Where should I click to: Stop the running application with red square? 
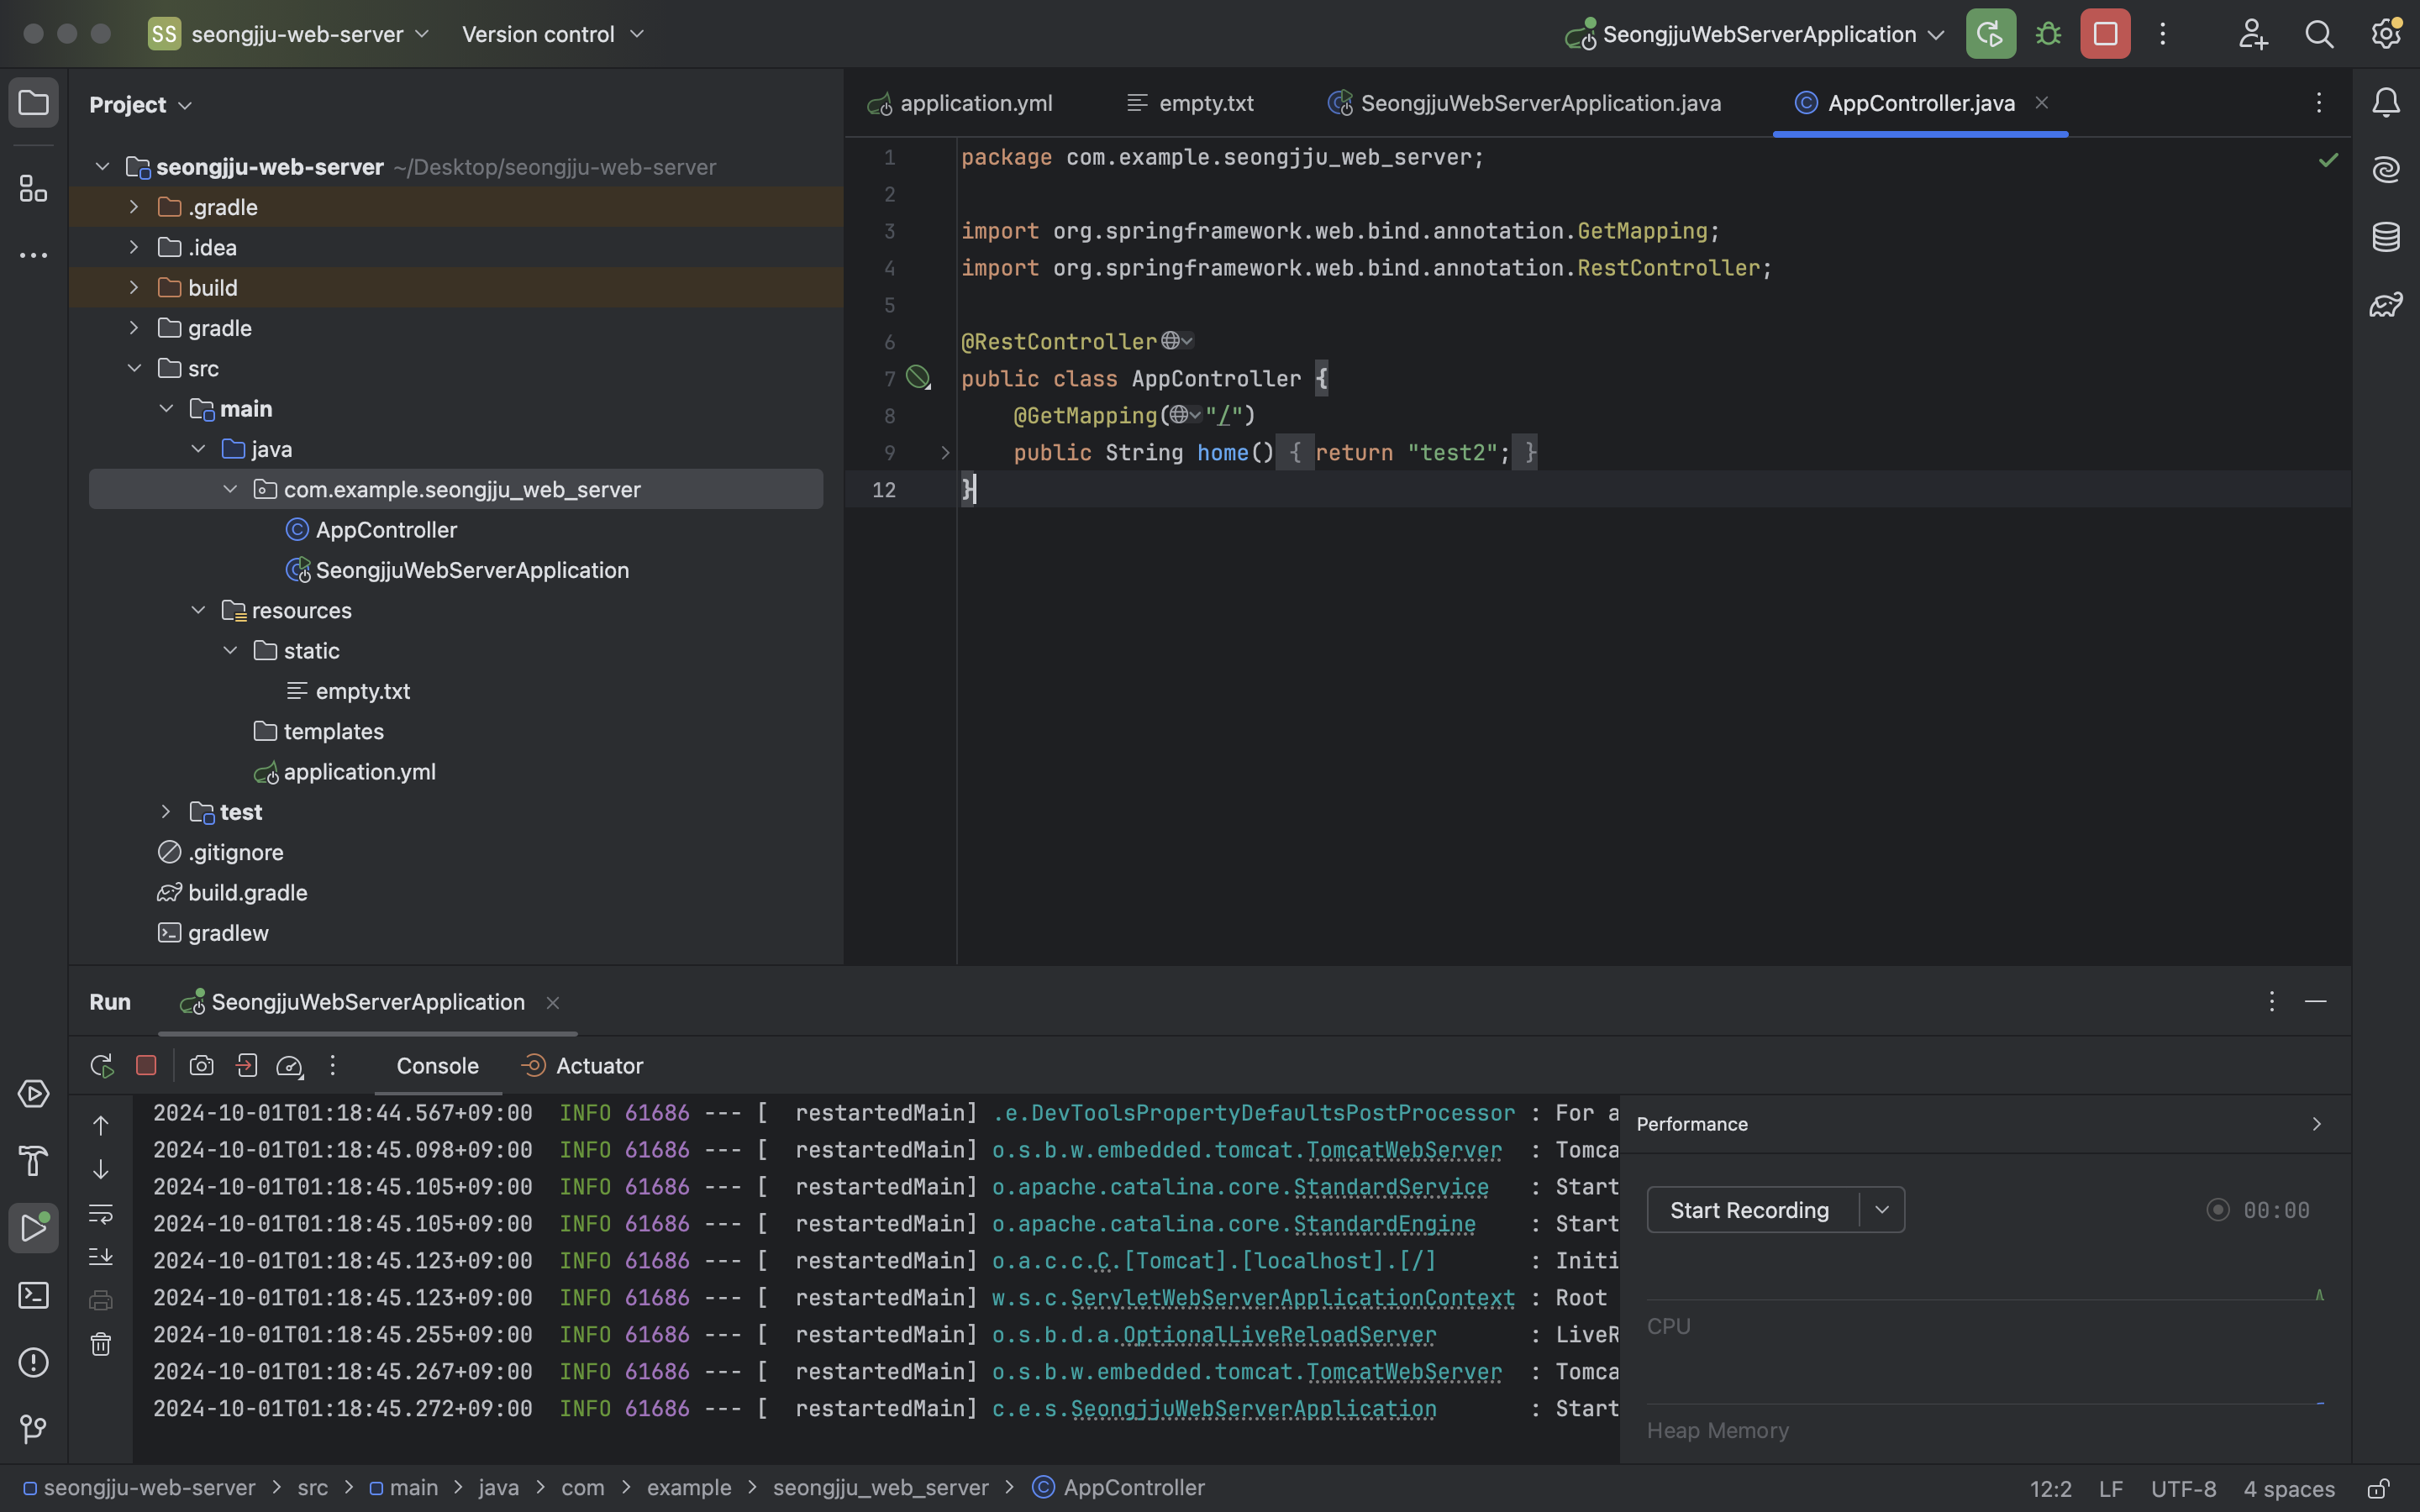(2105, 34)
